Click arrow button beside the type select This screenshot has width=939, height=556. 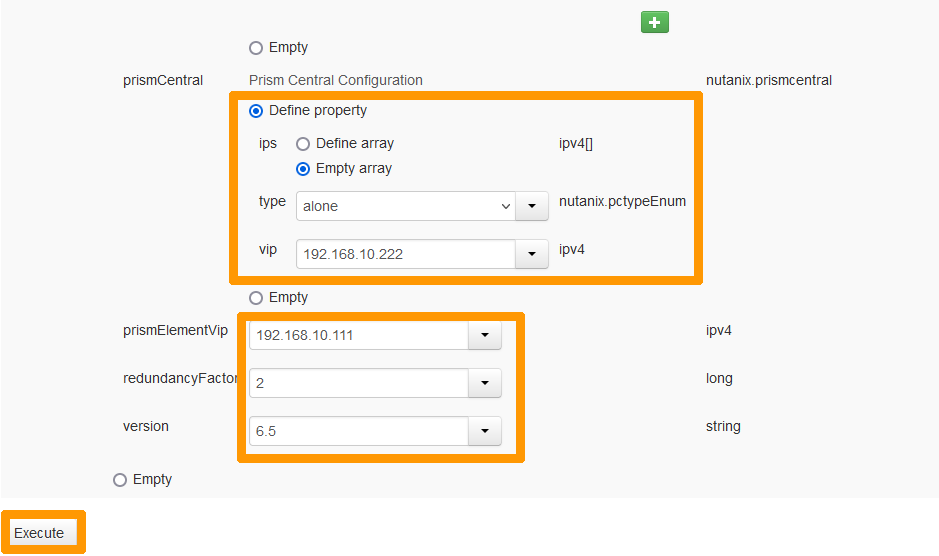click(x=531, y=206)
